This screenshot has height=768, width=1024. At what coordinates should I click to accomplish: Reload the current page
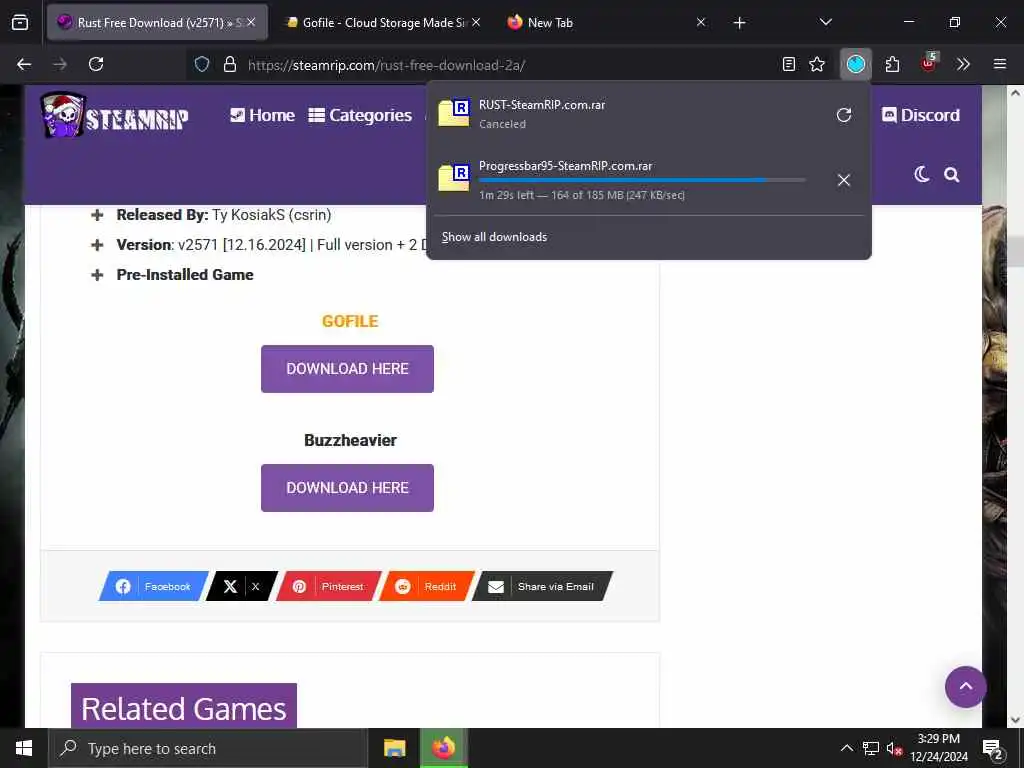[96, 64]
